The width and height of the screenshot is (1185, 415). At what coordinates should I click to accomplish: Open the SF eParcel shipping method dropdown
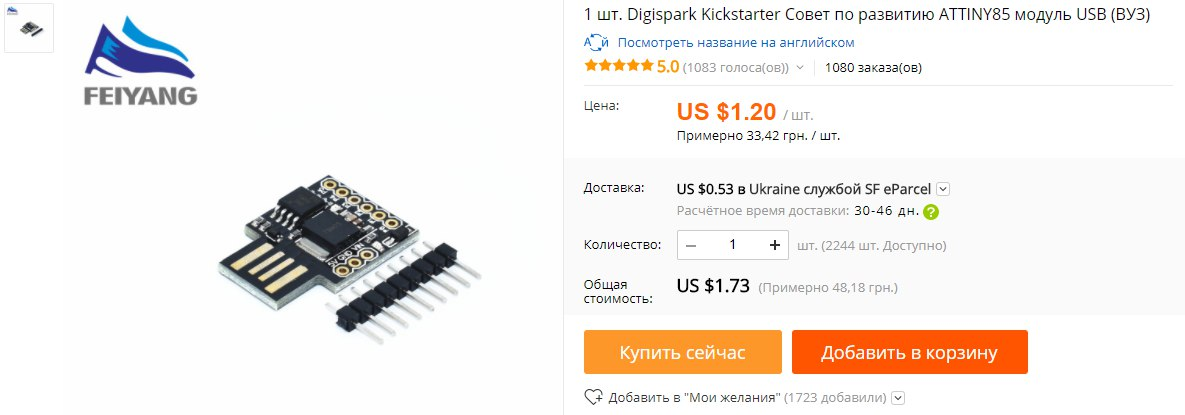coord(943,188)
